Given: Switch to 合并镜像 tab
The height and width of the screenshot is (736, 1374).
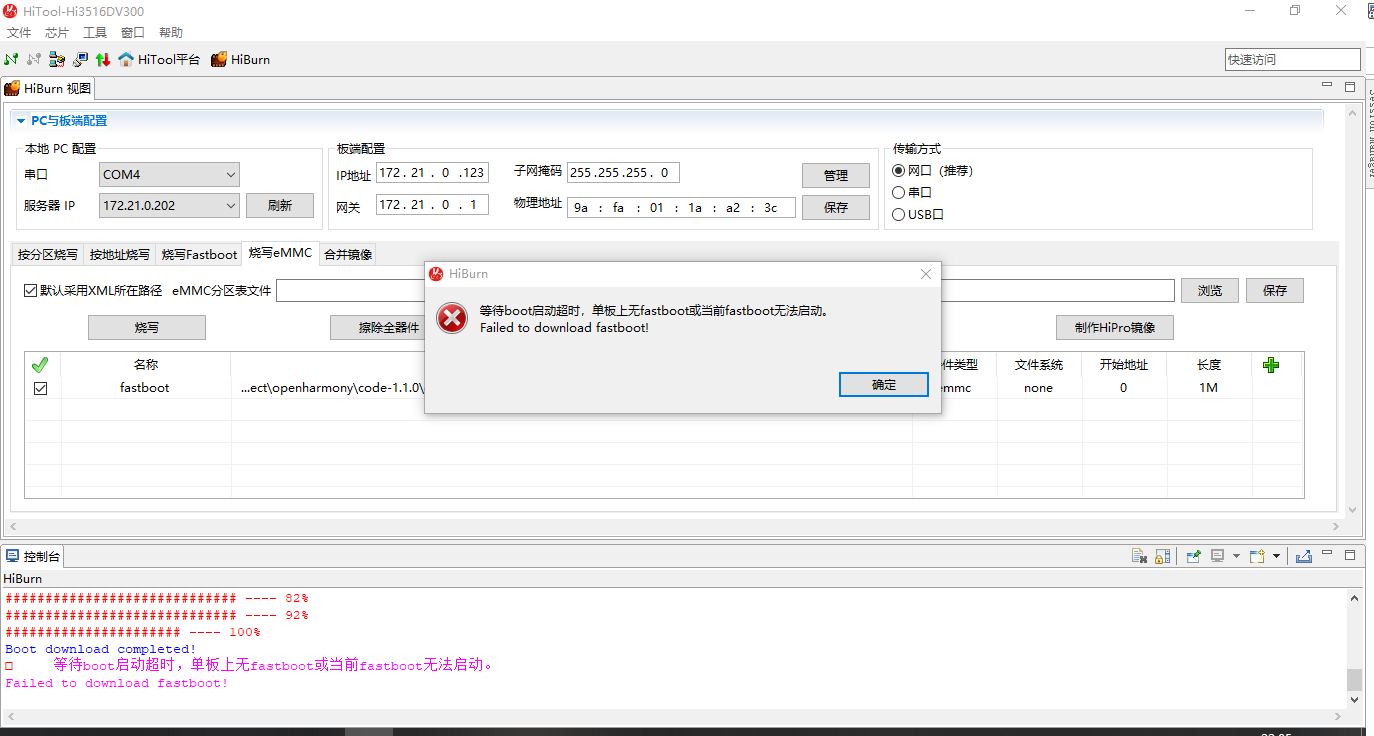Looking at the screenshot, I should pos(348,254).
